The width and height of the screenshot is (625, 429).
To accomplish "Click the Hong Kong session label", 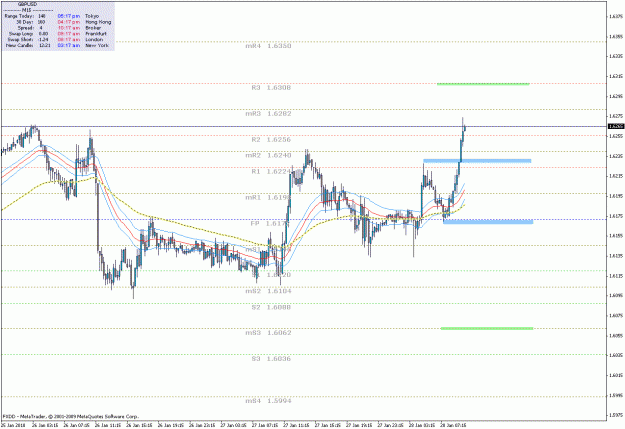I will click(98, 22).
